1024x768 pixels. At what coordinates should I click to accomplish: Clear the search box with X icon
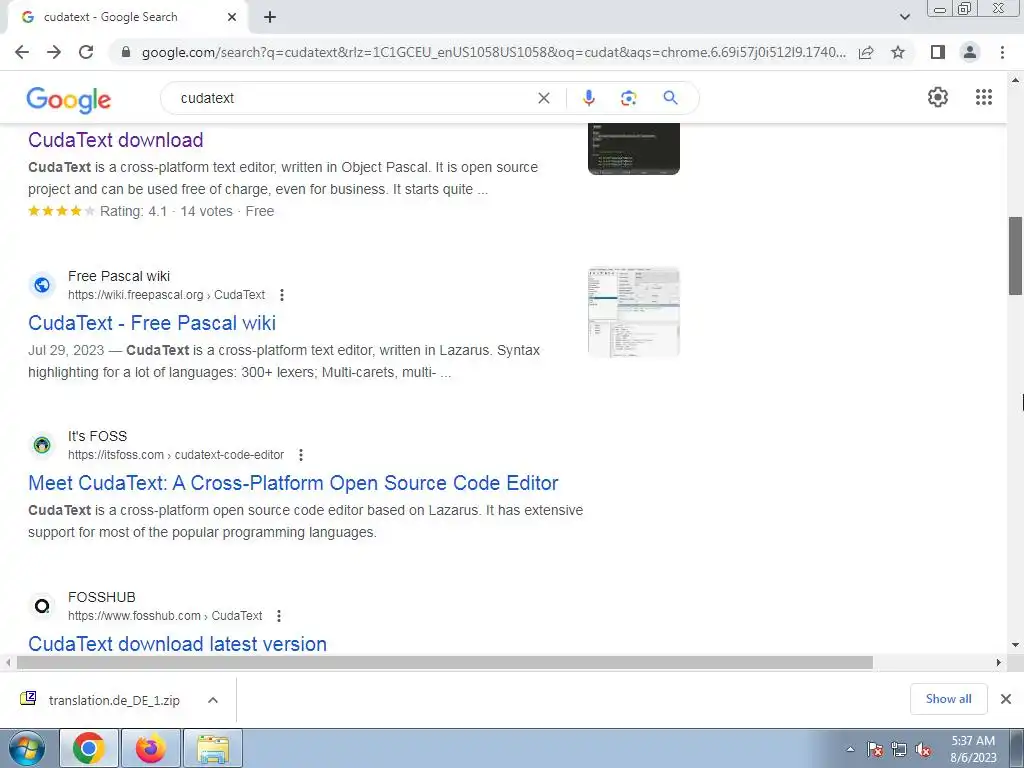543,98
